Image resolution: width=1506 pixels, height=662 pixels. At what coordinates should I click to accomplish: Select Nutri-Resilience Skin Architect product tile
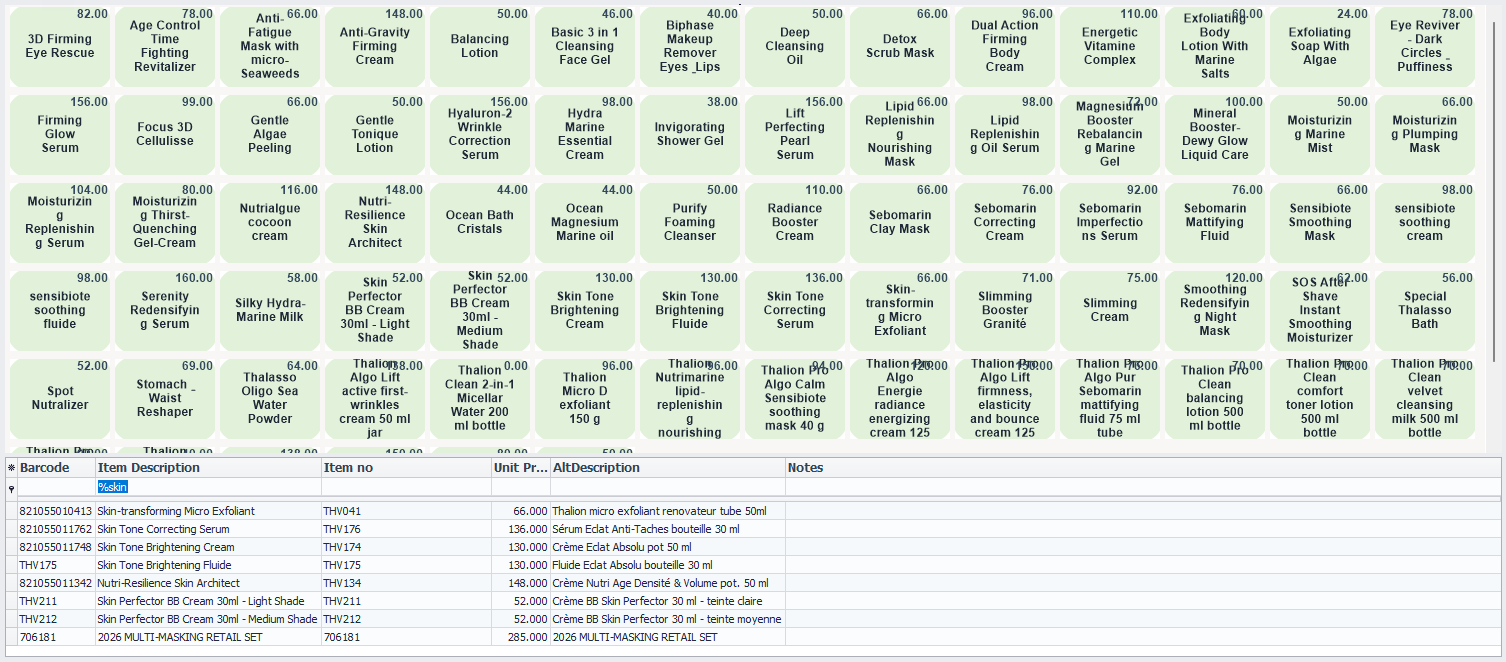click(x=375, y=223)
